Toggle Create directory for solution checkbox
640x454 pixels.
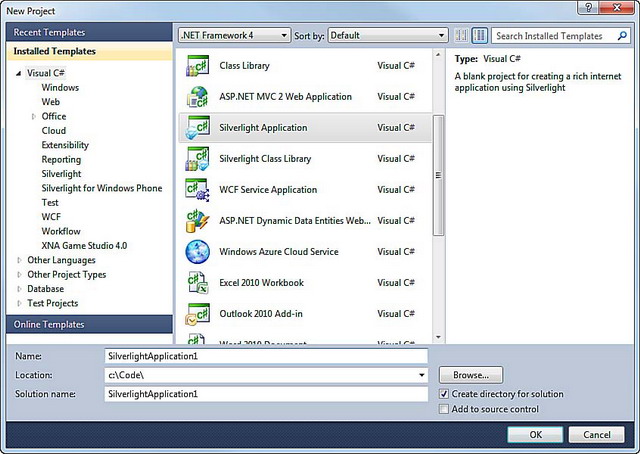coord(444,394)
